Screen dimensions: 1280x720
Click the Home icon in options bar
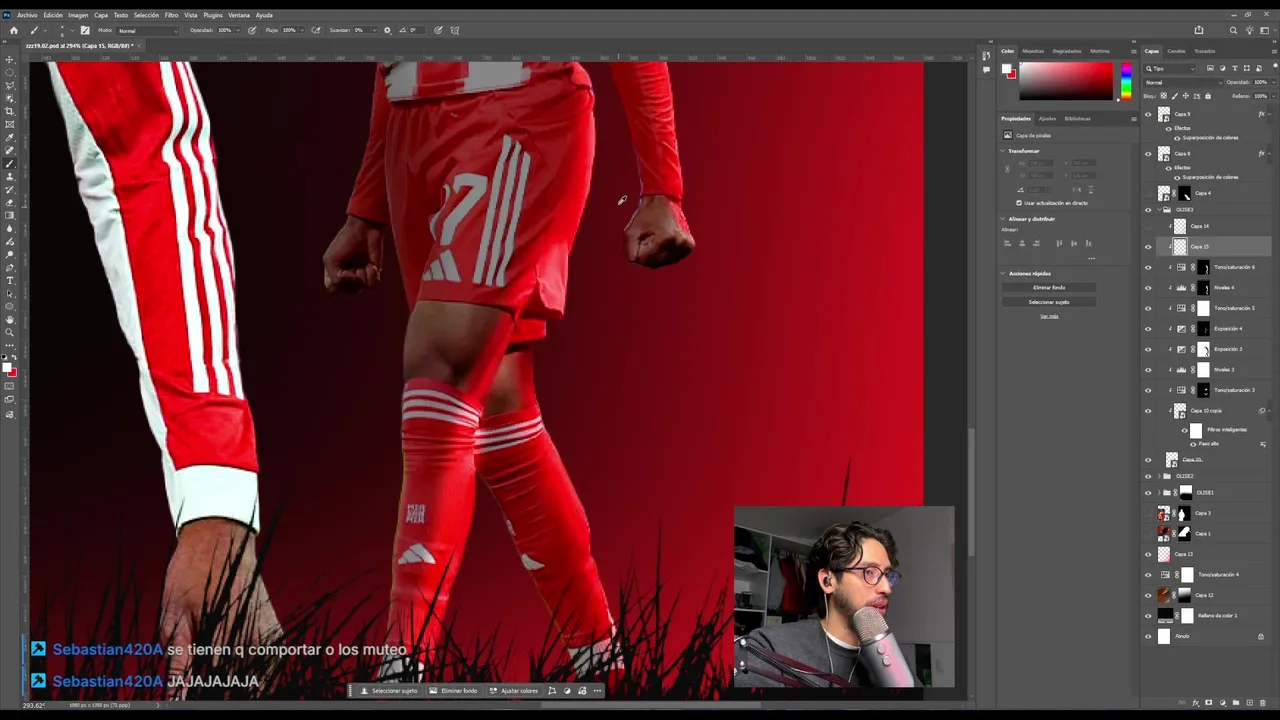[14, 30]
